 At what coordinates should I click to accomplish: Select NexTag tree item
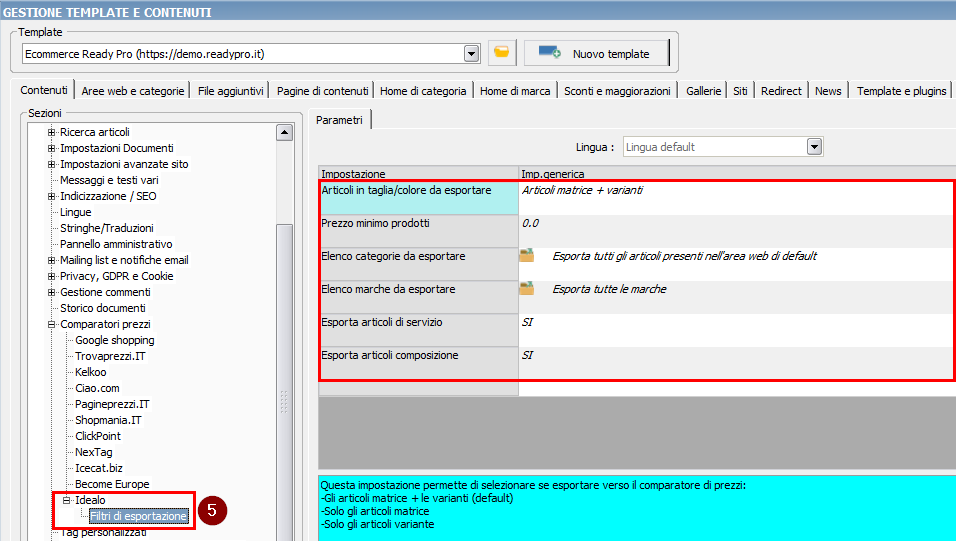tap(93, 452)
